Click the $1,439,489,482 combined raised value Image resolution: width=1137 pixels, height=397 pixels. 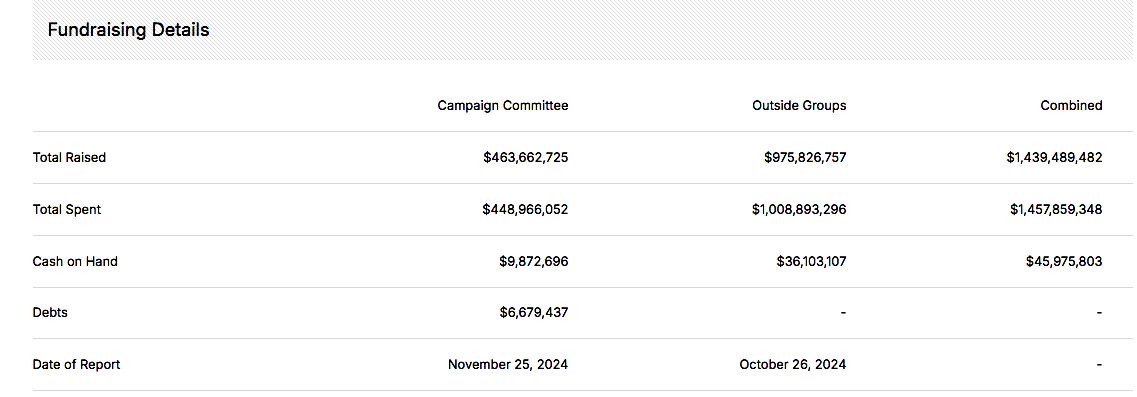click(x=1054, y=157)
